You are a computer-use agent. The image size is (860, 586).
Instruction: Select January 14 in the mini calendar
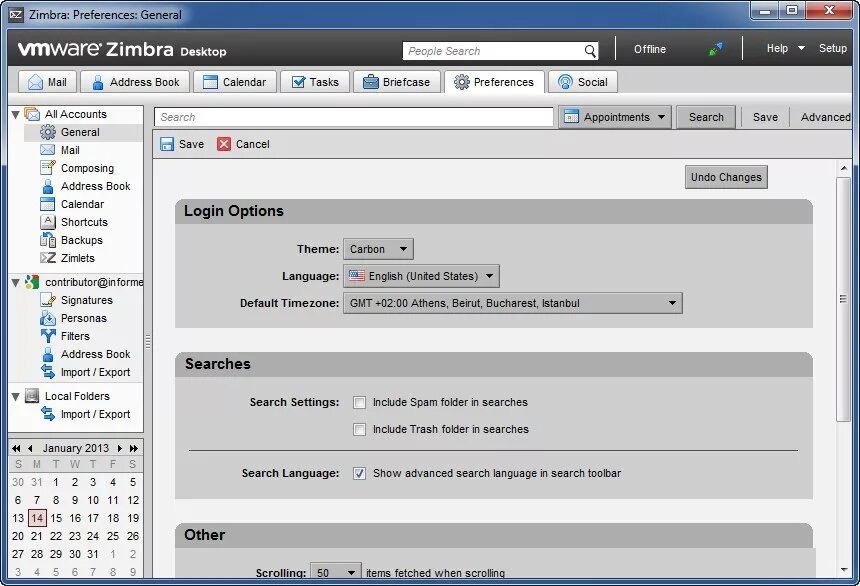pyautogui.click(x=37, y=518)
